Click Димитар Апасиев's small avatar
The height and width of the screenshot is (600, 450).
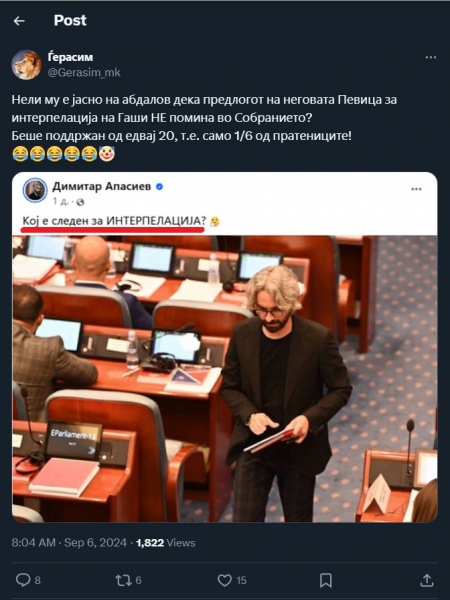click(35, 190)
